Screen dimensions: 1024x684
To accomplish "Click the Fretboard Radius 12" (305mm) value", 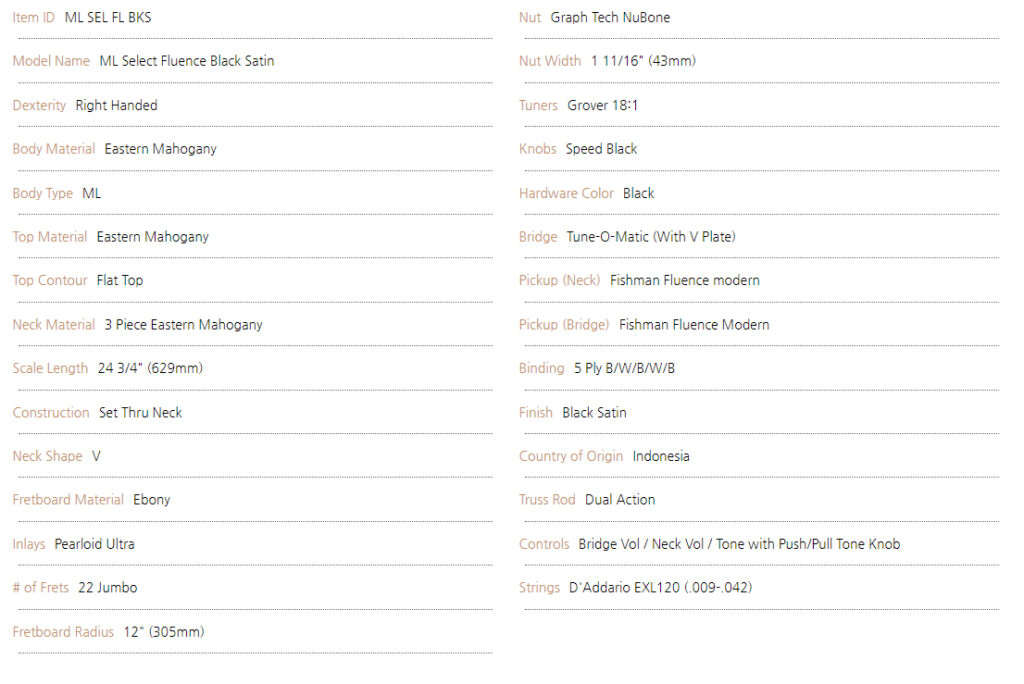I will [x=164, y=632].
